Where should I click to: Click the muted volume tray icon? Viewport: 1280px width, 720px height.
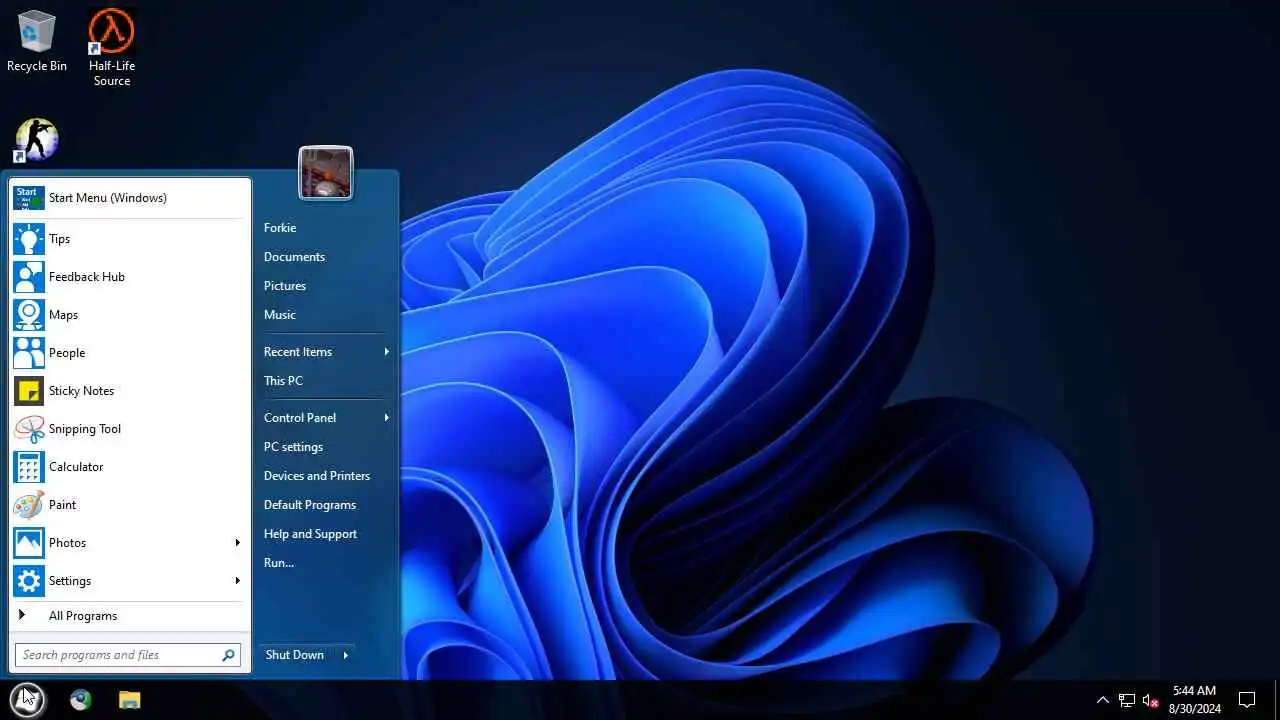point(1151,700)
